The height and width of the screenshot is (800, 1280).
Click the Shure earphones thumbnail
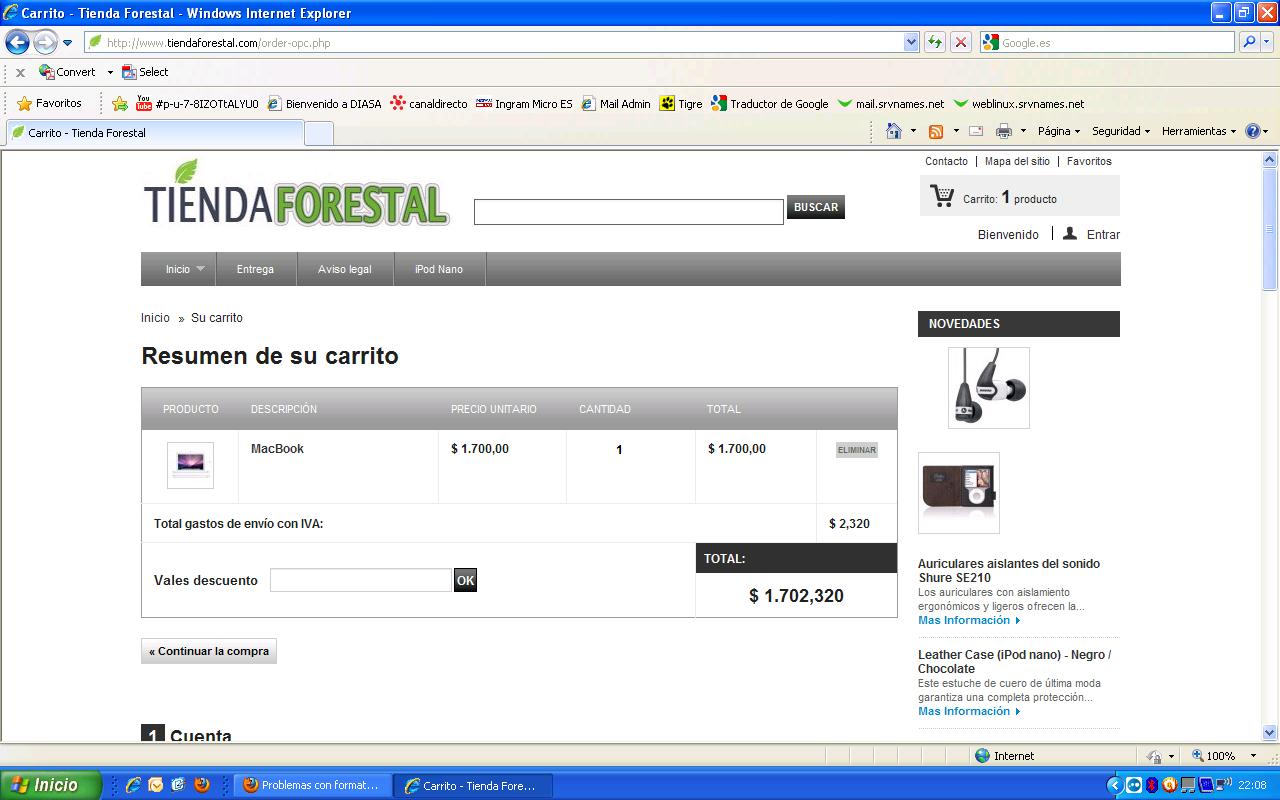click(989, 388)
